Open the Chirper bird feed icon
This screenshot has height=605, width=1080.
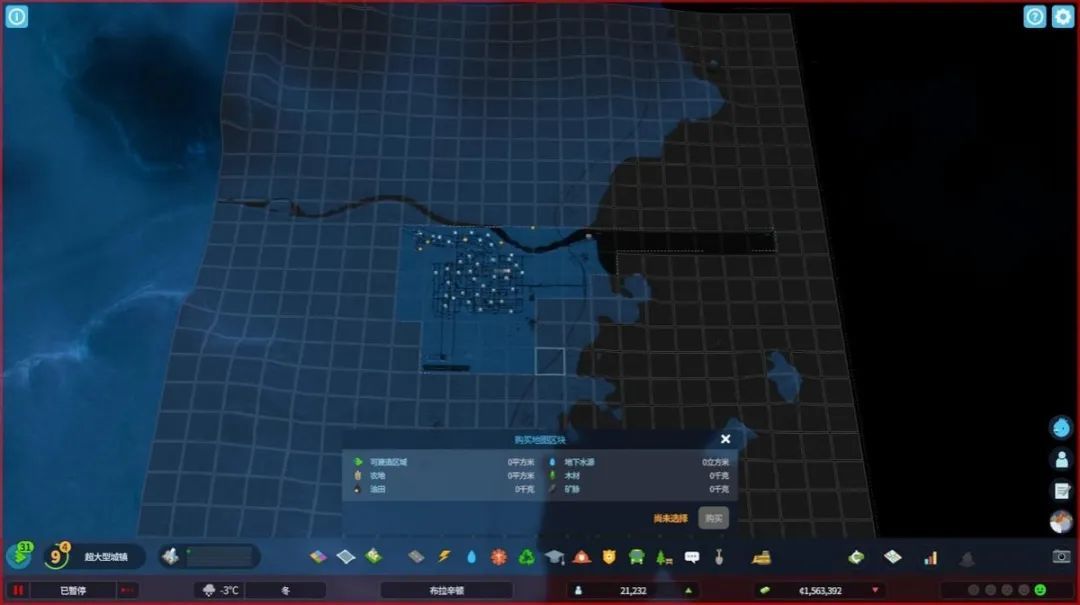(x=1061, y=428)
